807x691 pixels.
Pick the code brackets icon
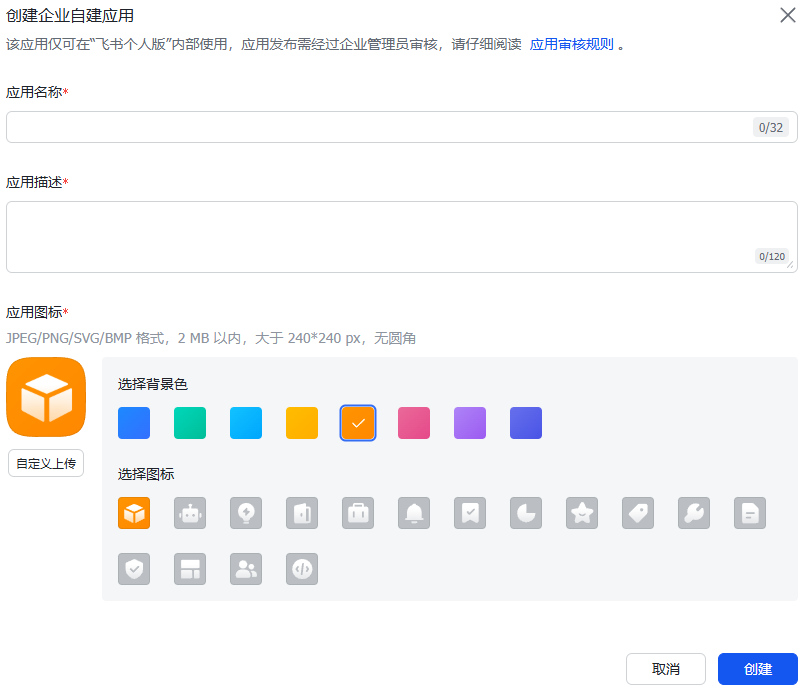(x=302, y=569)
